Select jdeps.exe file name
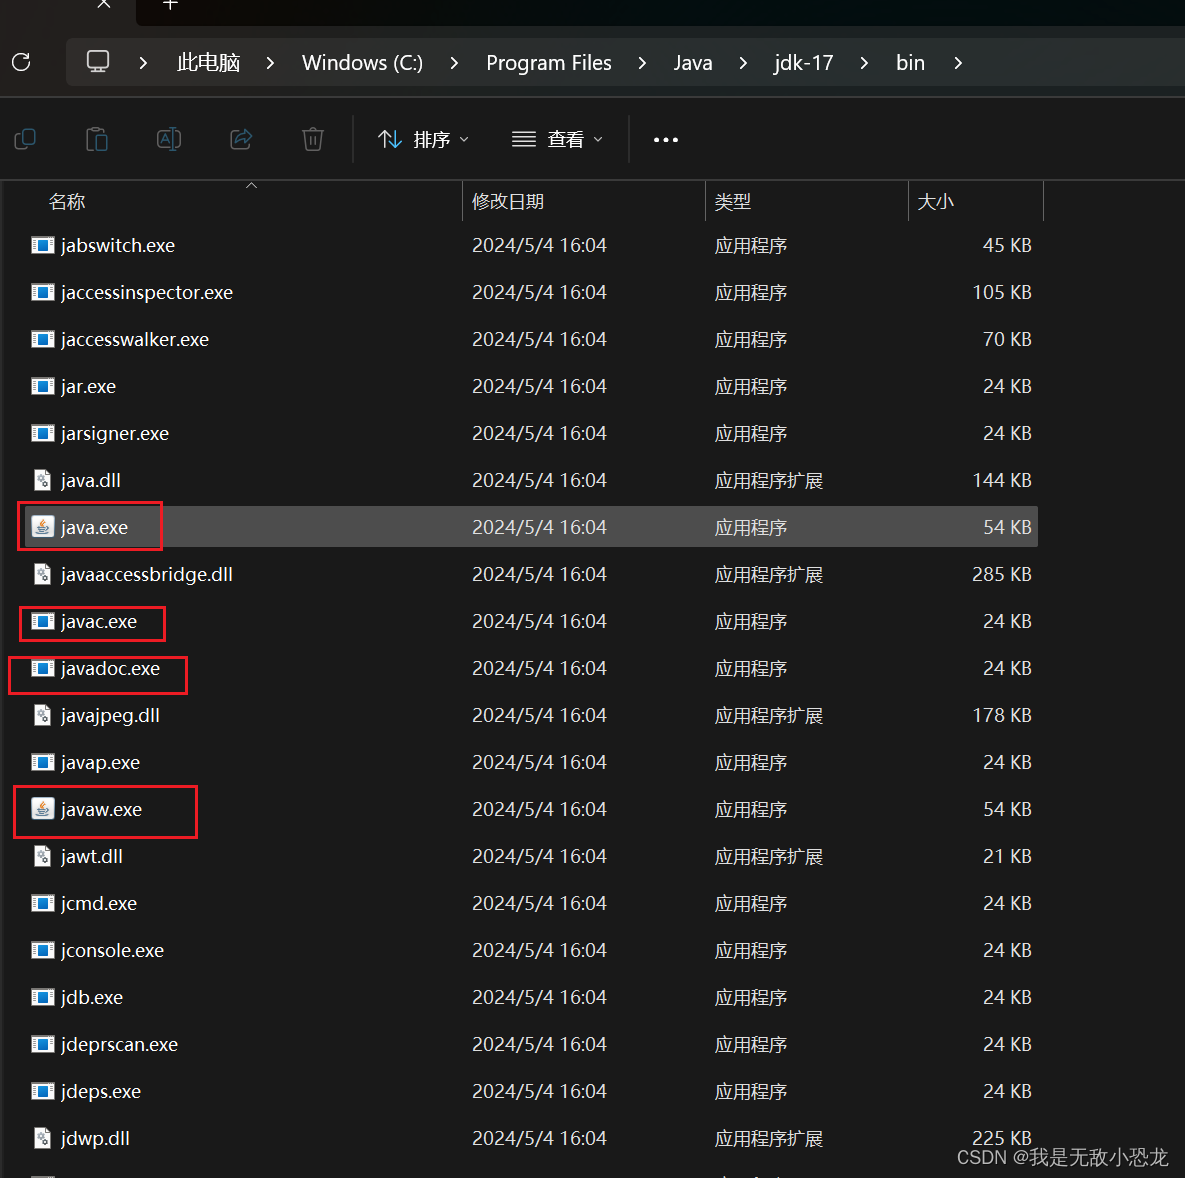The height and width of the screenshot is (1178, 1185). tap(101, 1091)
